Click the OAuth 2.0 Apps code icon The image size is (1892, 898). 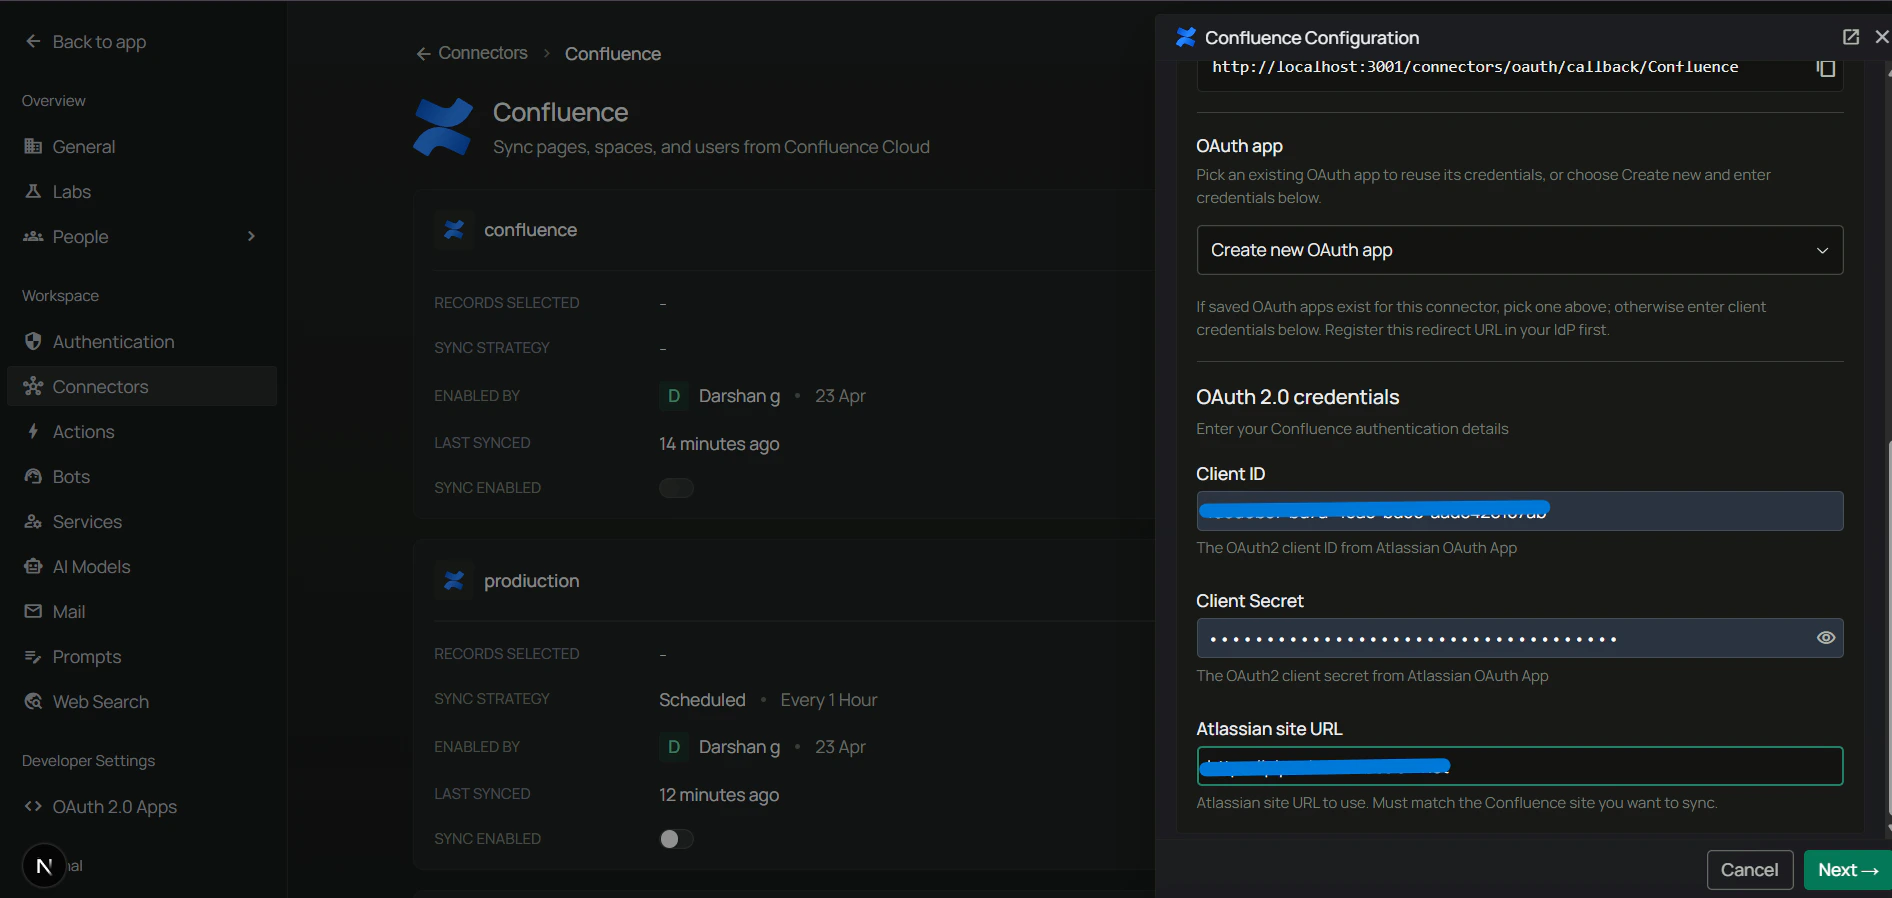33,806
